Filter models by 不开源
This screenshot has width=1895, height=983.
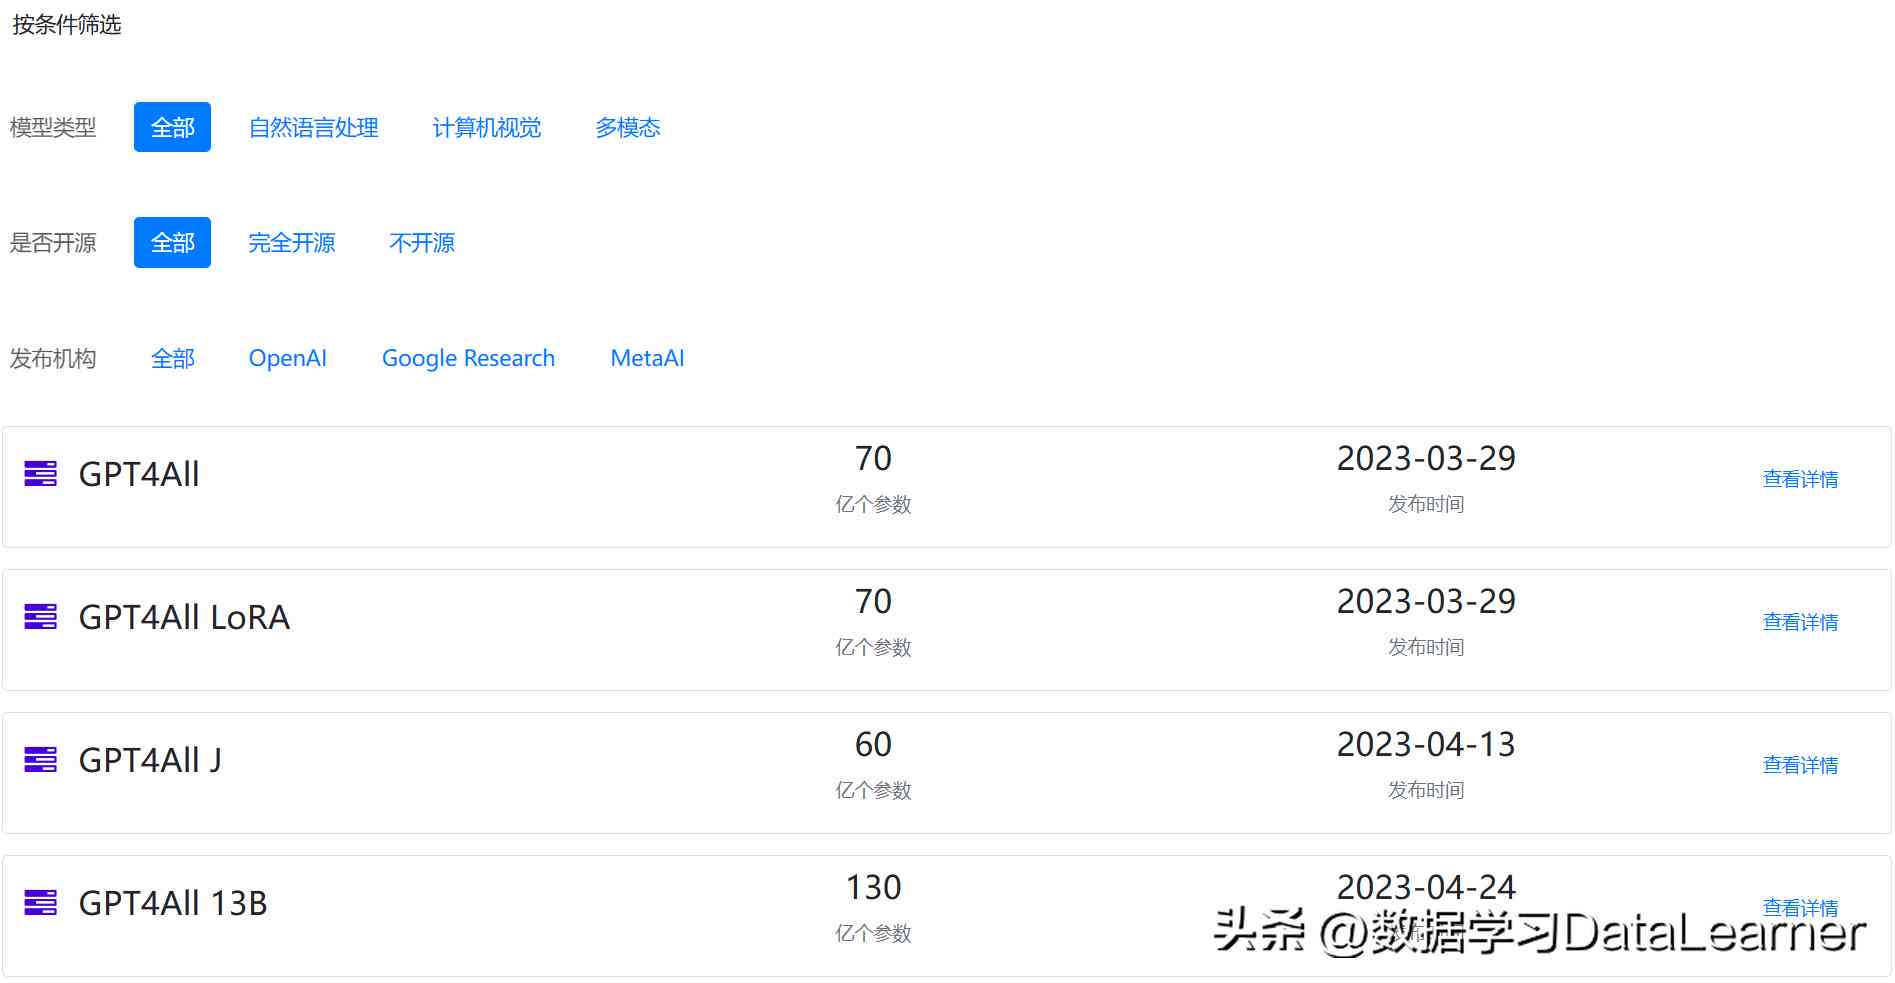point(421,242)
